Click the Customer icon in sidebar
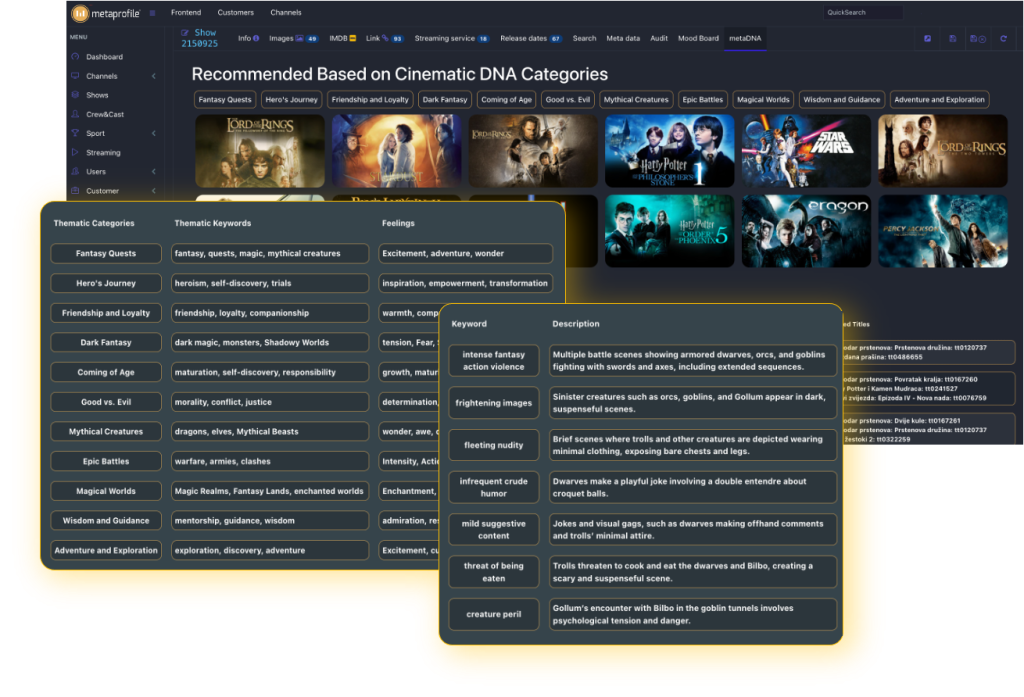This screenshot has width=1024, height=697. tap(75, 191)
